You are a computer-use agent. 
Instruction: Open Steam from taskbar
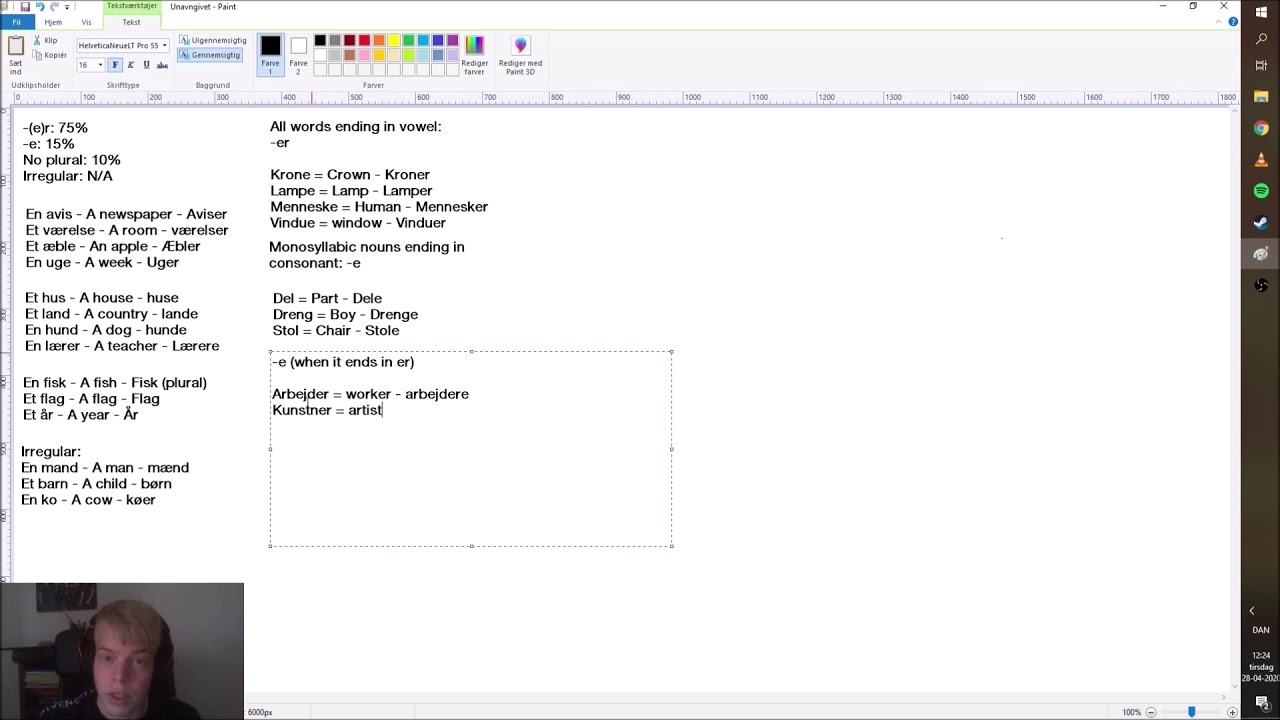[1261, 223]
